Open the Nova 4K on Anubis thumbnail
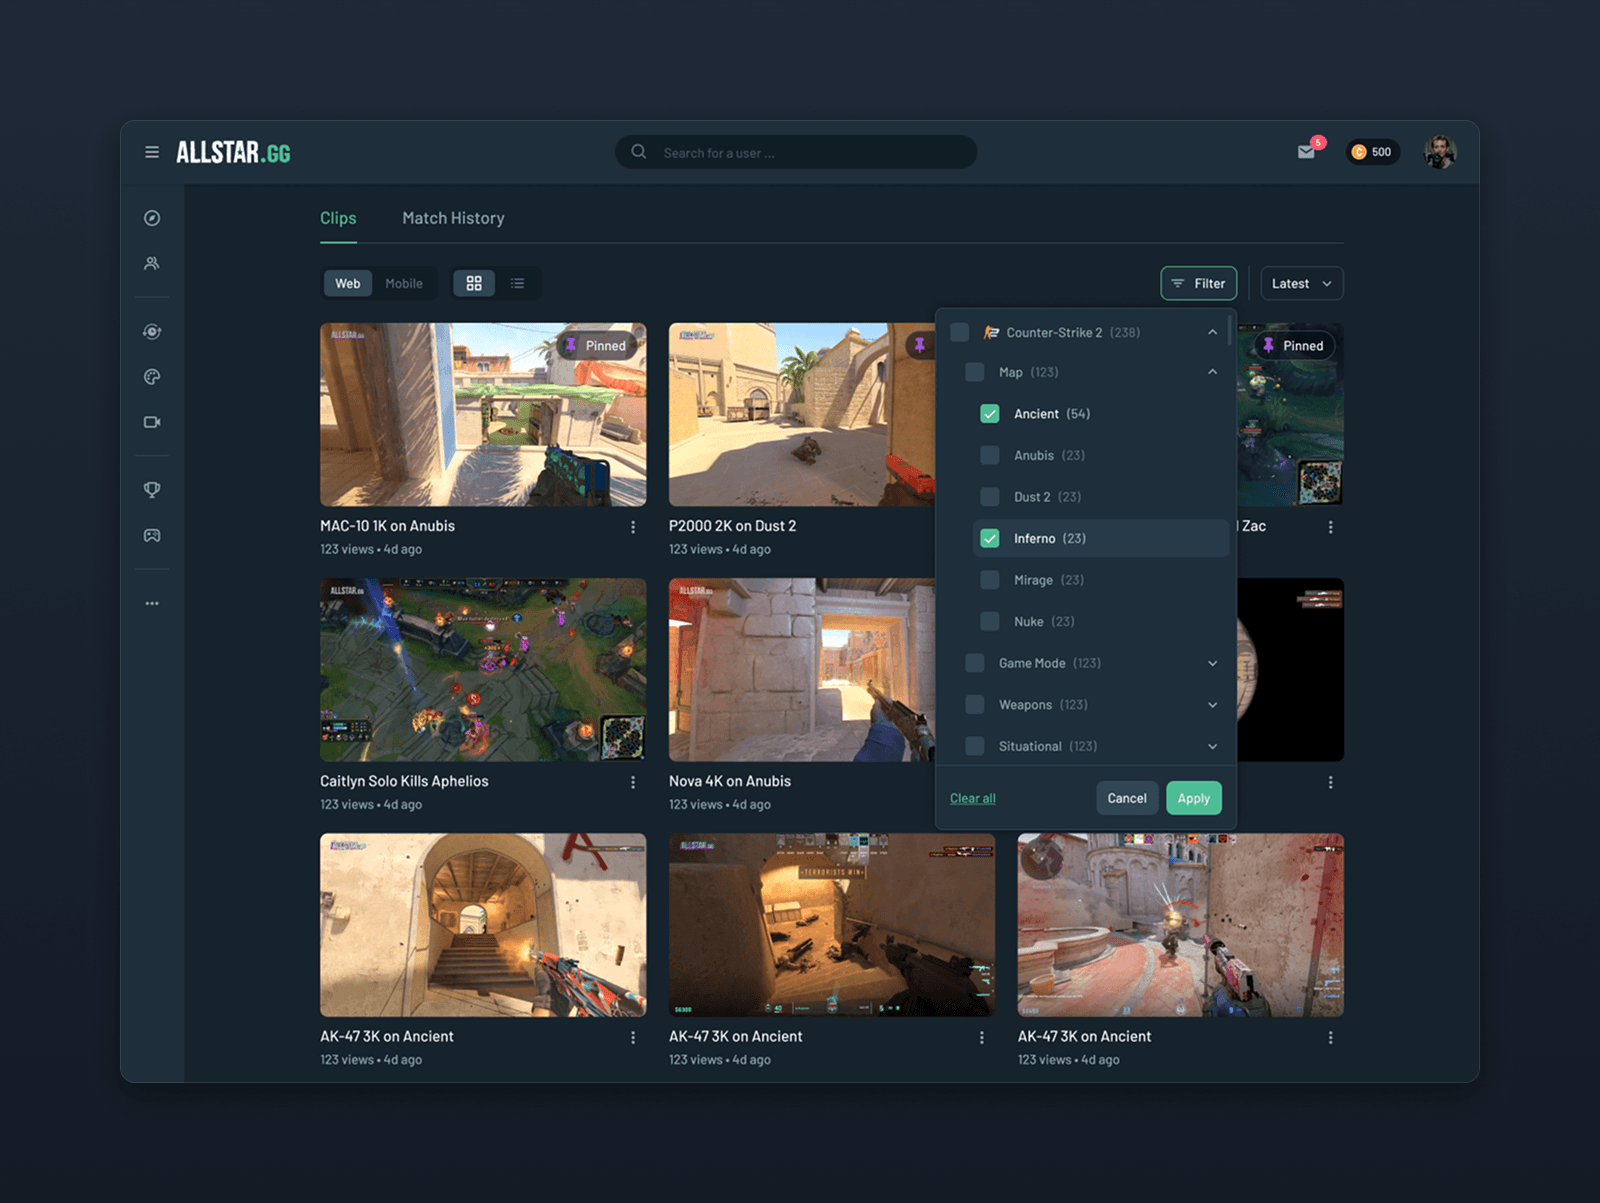 pyautogui.click(x=802, y=669)
